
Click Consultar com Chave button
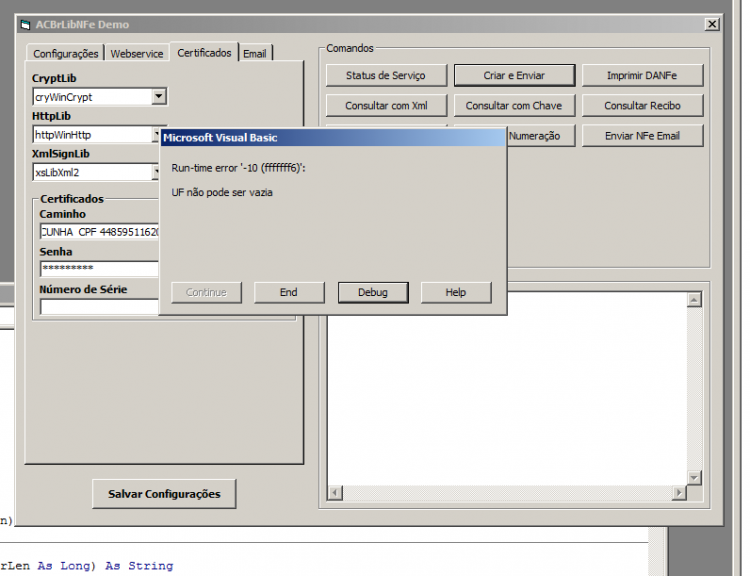point(514,106)
